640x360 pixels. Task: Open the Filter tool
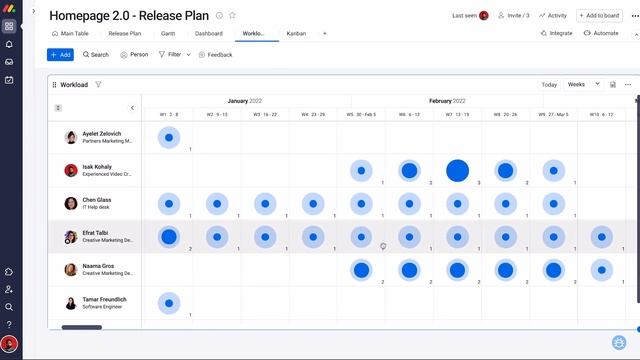coord(170,54)
